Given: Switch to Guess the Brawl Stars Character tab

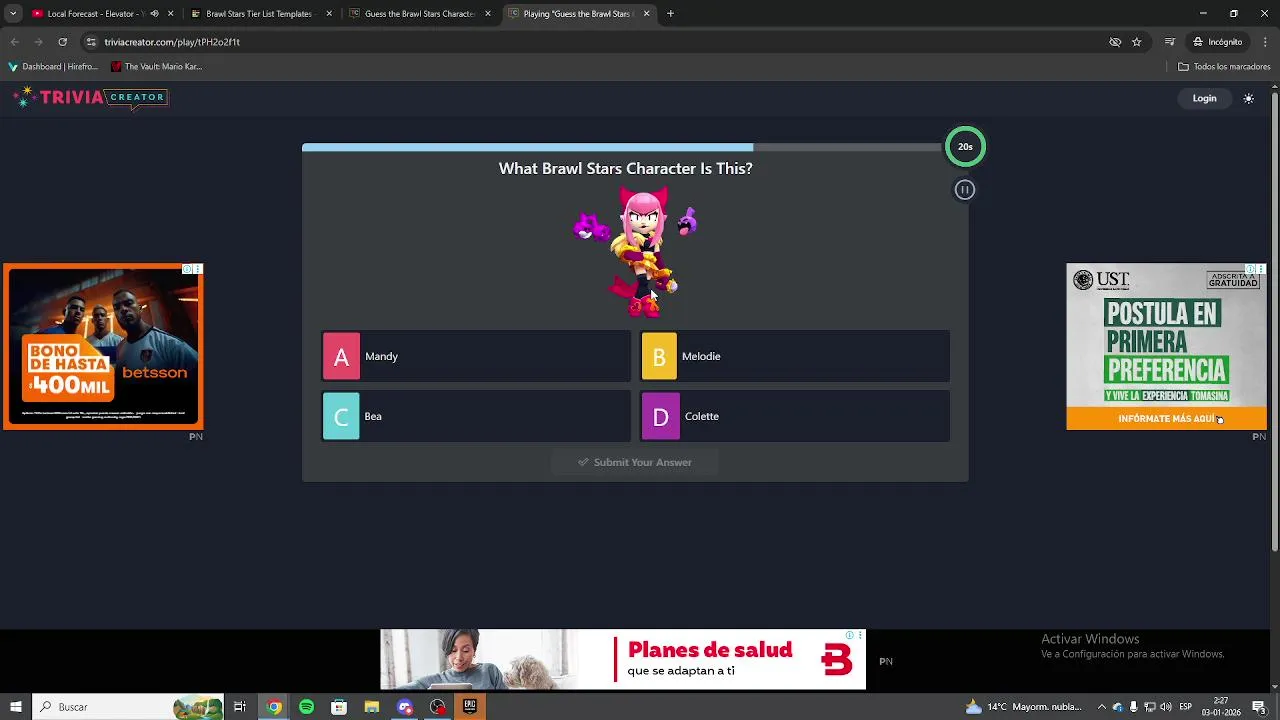Looking at the screenshot, I should [x=418, y=14].
